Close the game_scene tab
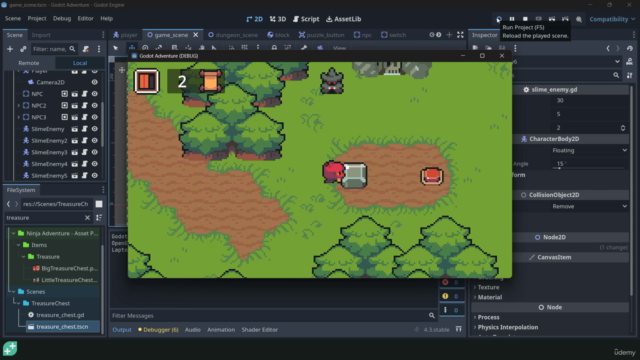640x360 pixels. (196, 35)
